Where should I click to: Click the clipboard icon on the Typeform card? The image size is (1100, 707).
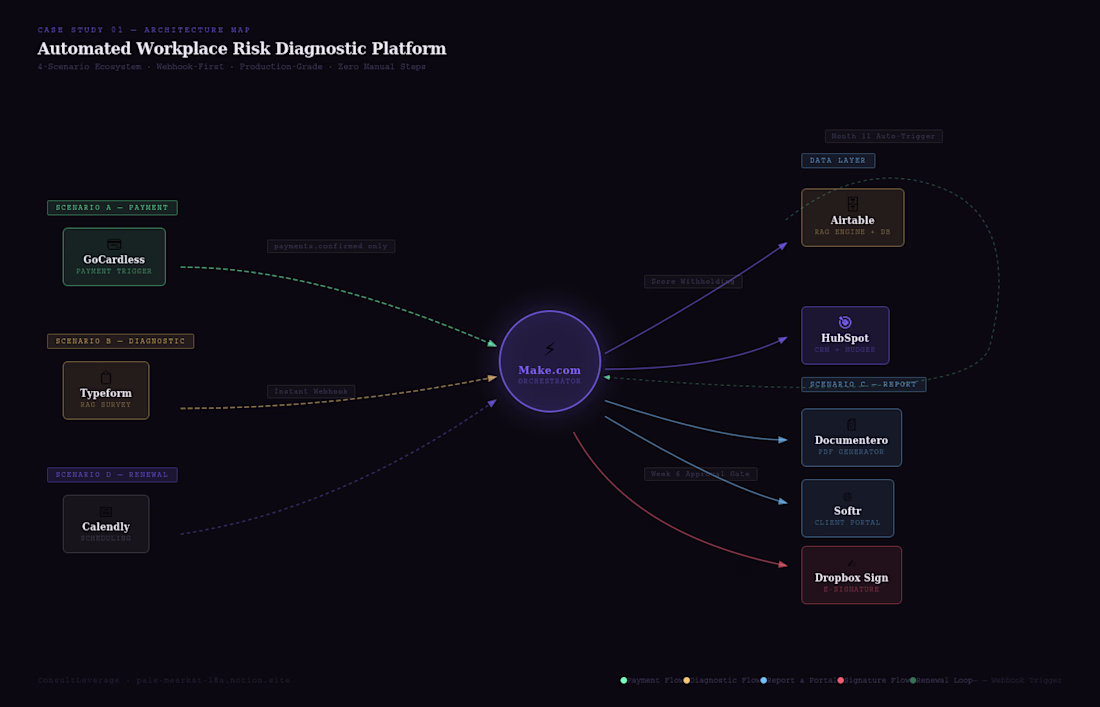pyautogui.click(x=106, y=377)
